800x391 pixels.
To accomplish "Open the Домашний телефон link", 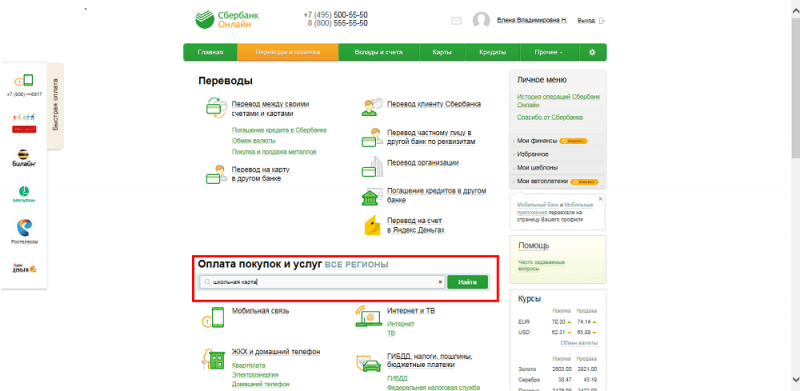I will pos(260,384).
